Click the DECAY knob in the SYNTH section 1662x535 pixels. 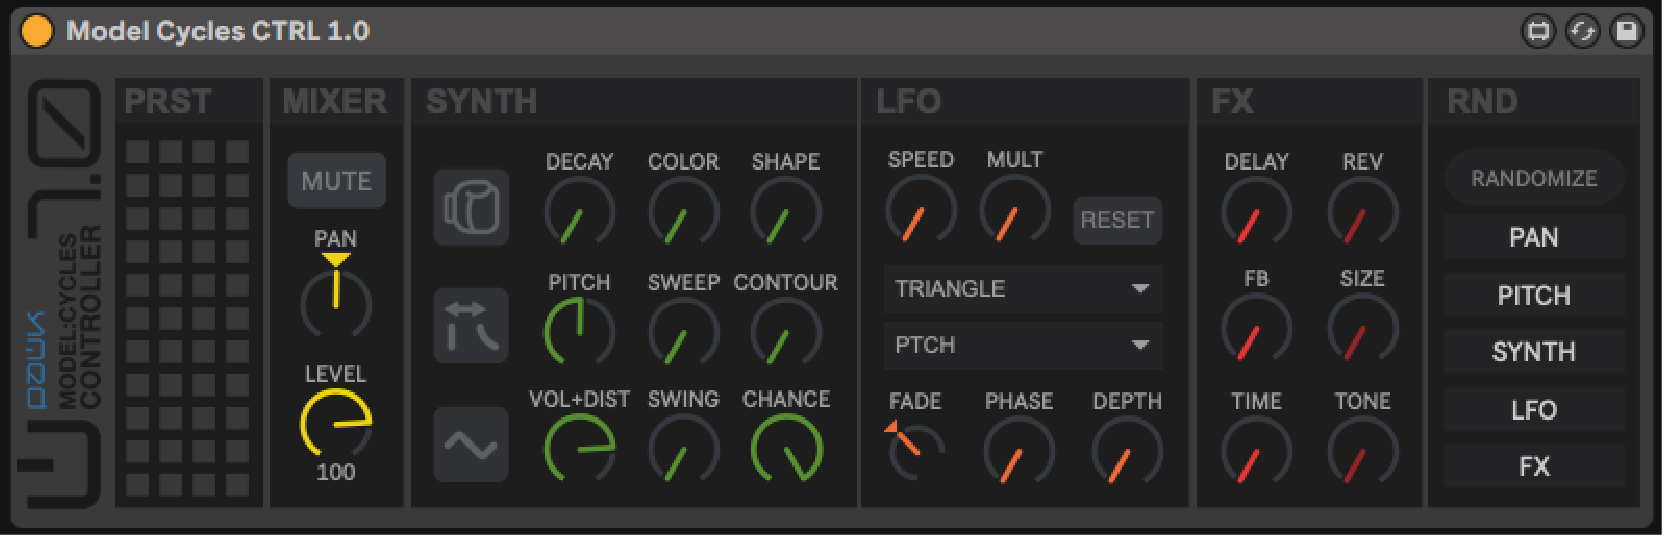click(579, 213)
